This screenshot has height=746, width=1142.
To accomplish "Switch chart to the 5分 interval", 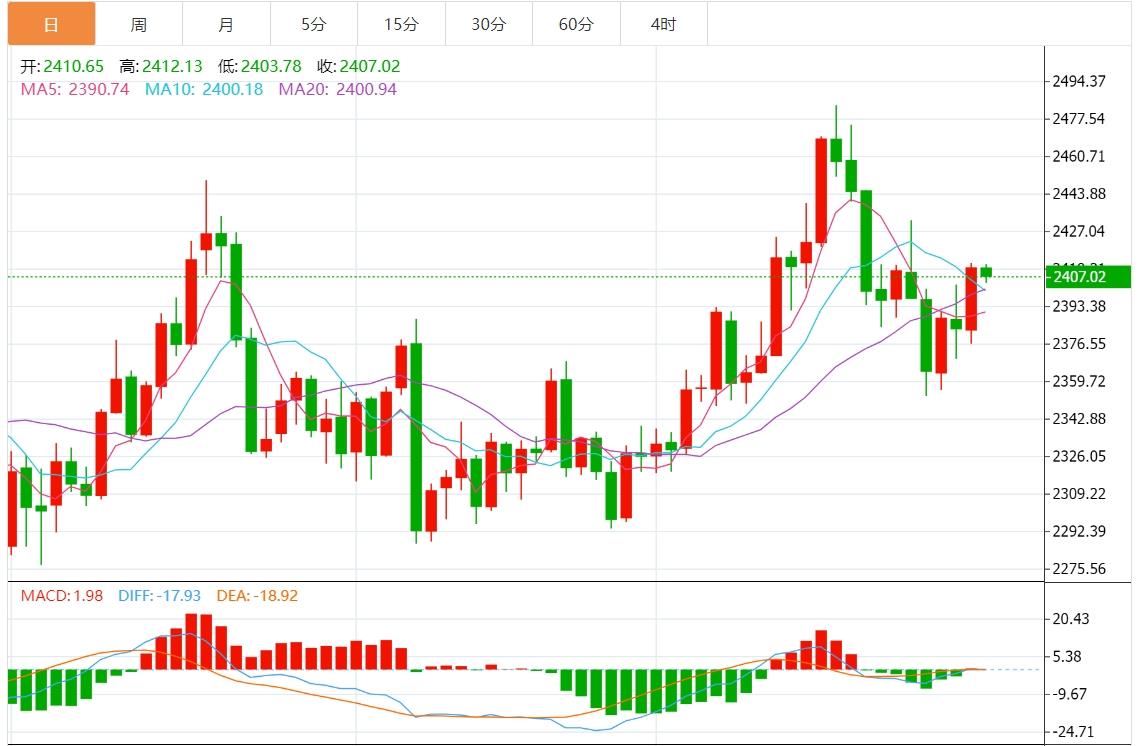I will point(313,24).
